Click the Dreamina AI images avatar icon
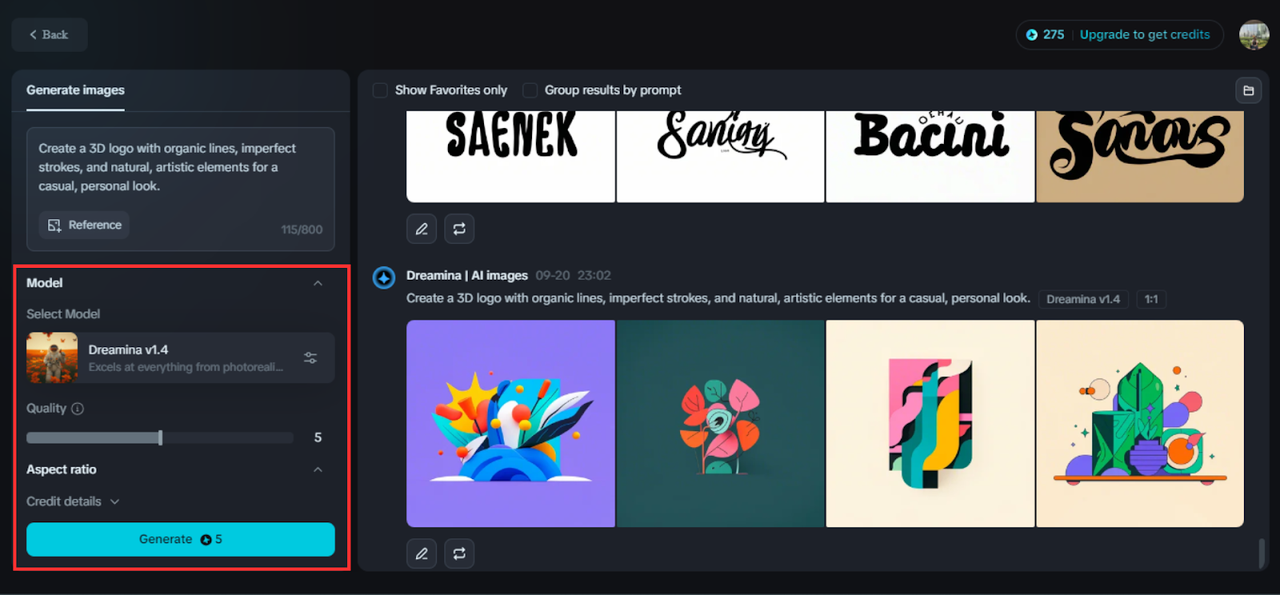The height and width of the screenshot is (595, 1280). coord(384,278)
